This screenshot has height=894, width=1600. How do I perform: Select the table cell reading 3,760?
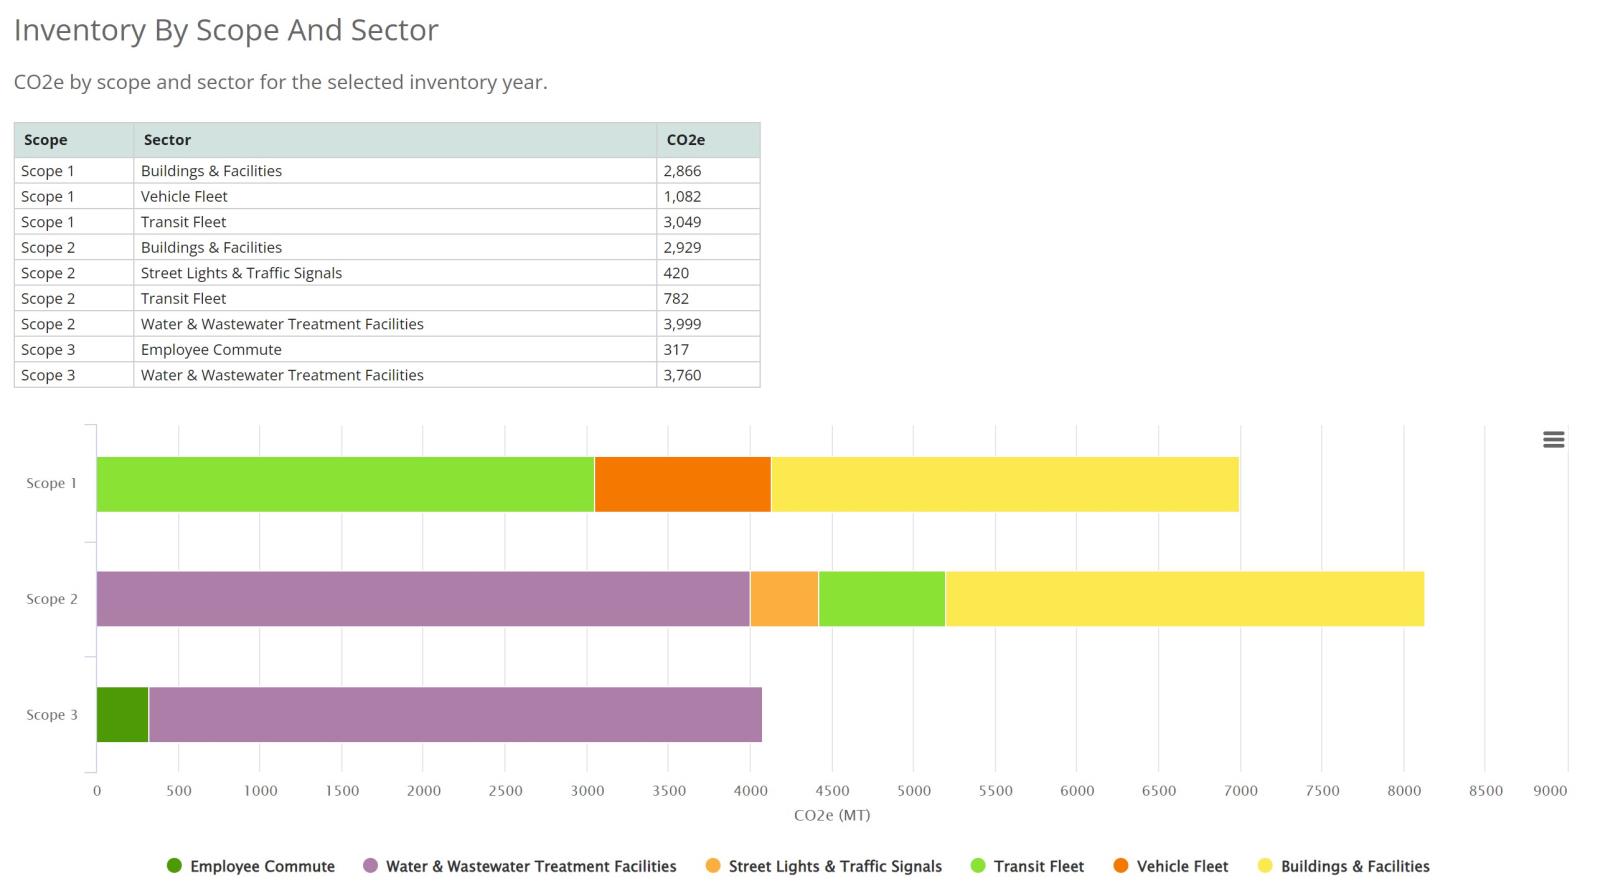(708, 375)
